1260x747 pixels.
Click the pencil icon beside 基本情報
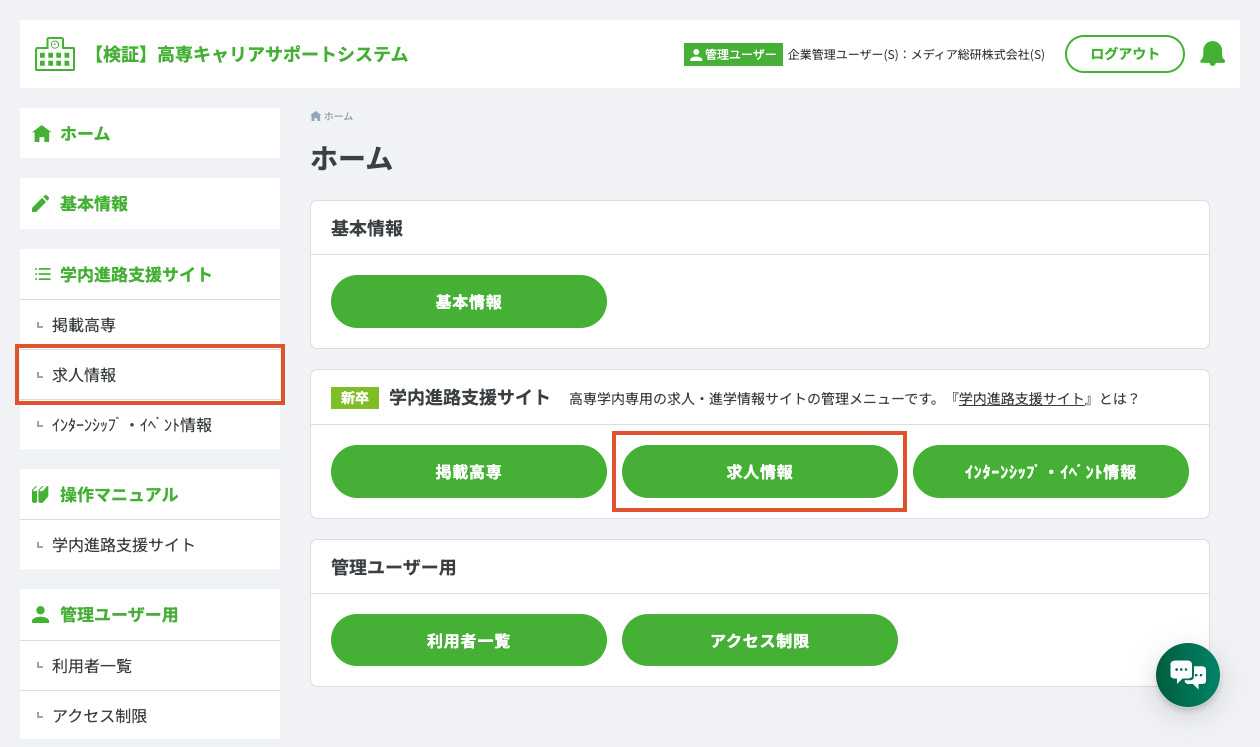[x=41, y=204]
